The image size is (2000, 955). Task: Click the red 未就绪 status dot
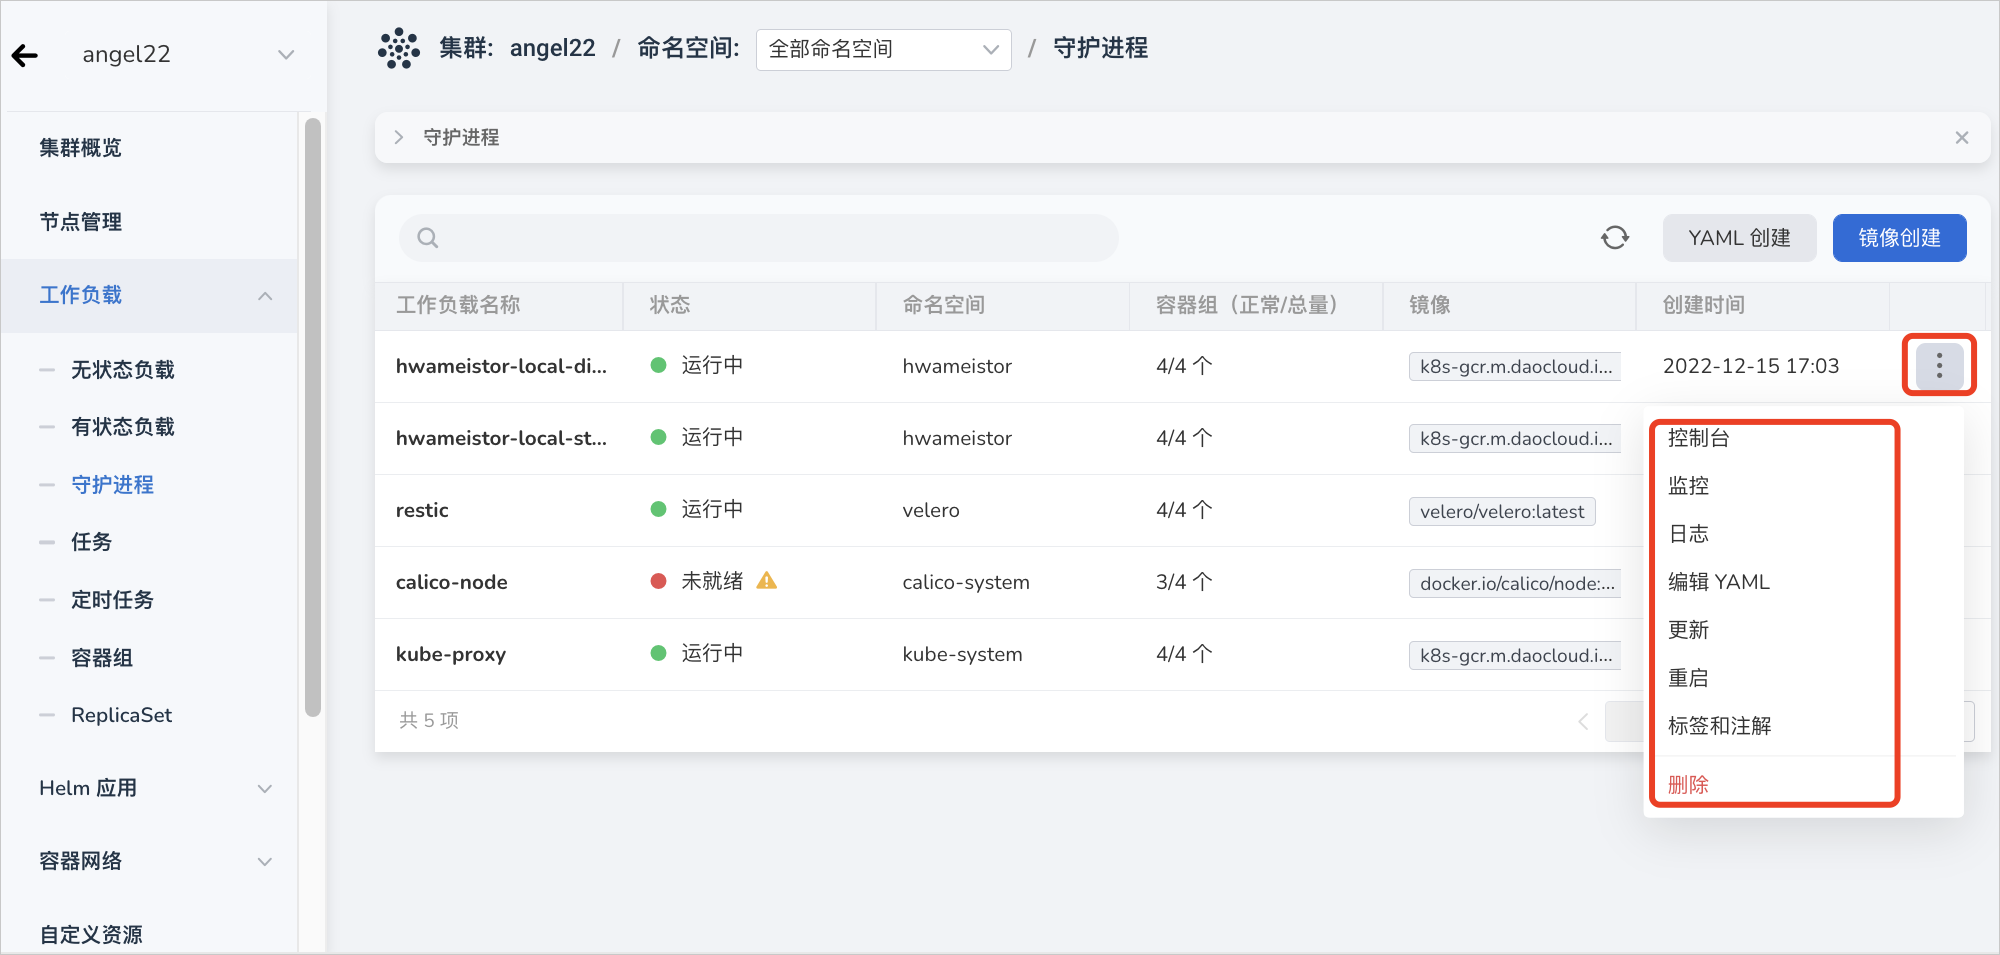click(658, 581)
